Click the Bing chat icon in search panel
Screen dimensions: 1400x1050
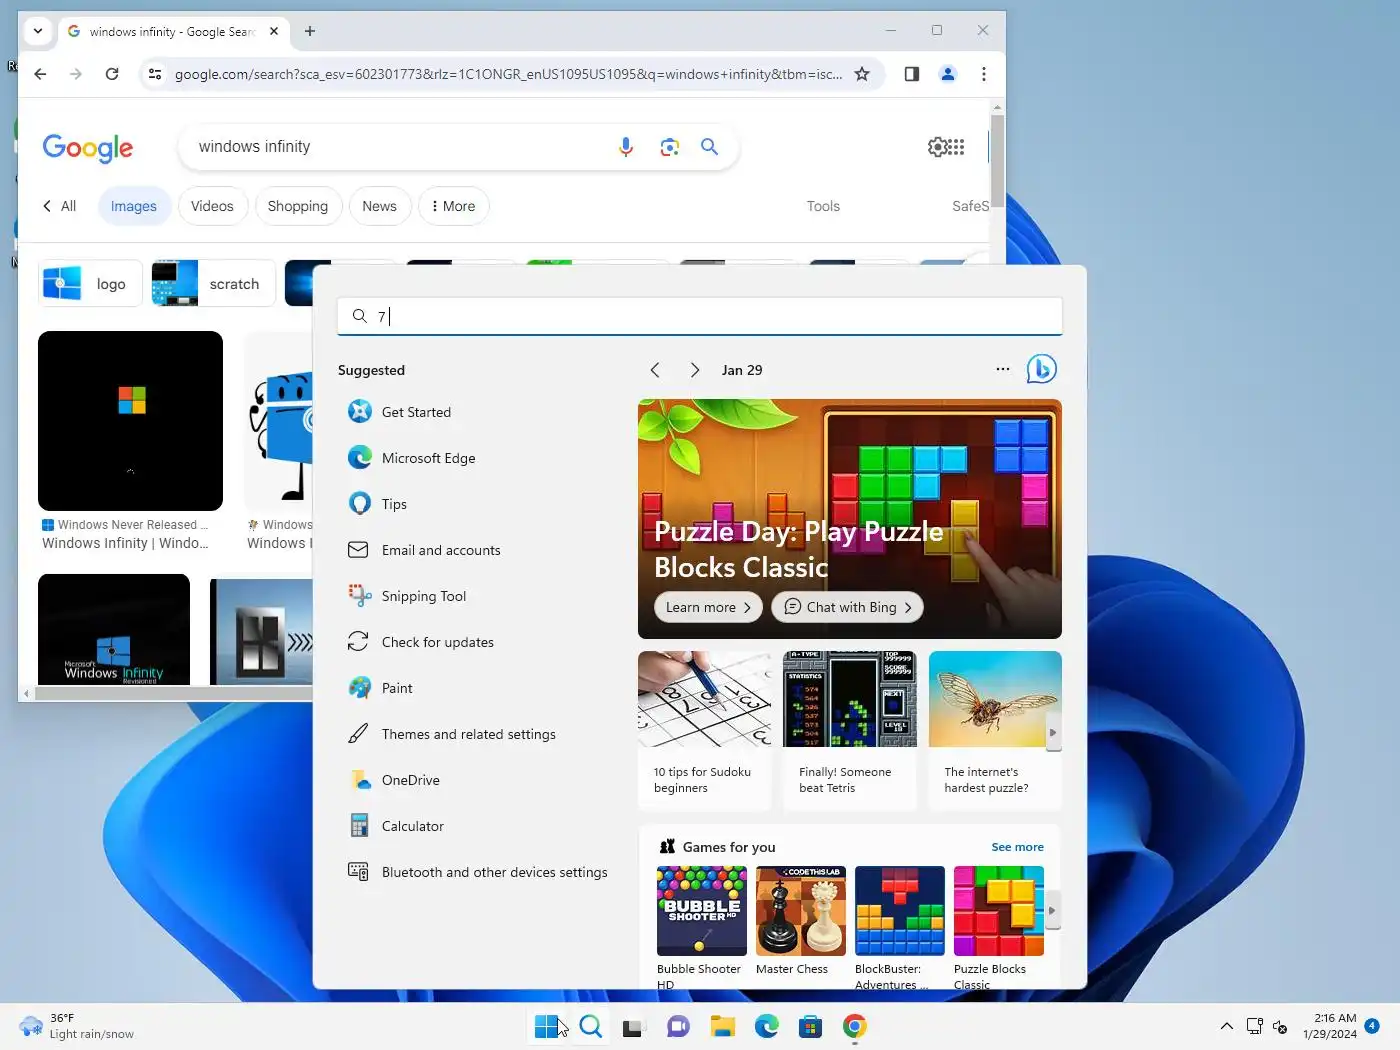point(1041,369)
